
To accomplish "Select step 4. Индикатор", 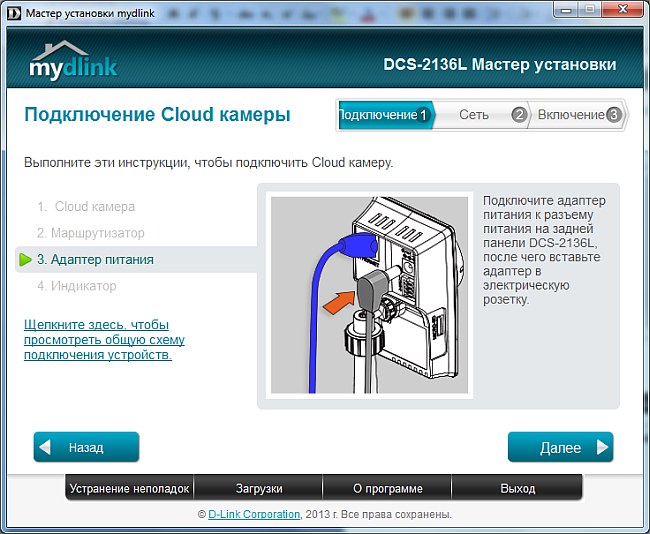I will pyautogui.click(x=77, y=286).
